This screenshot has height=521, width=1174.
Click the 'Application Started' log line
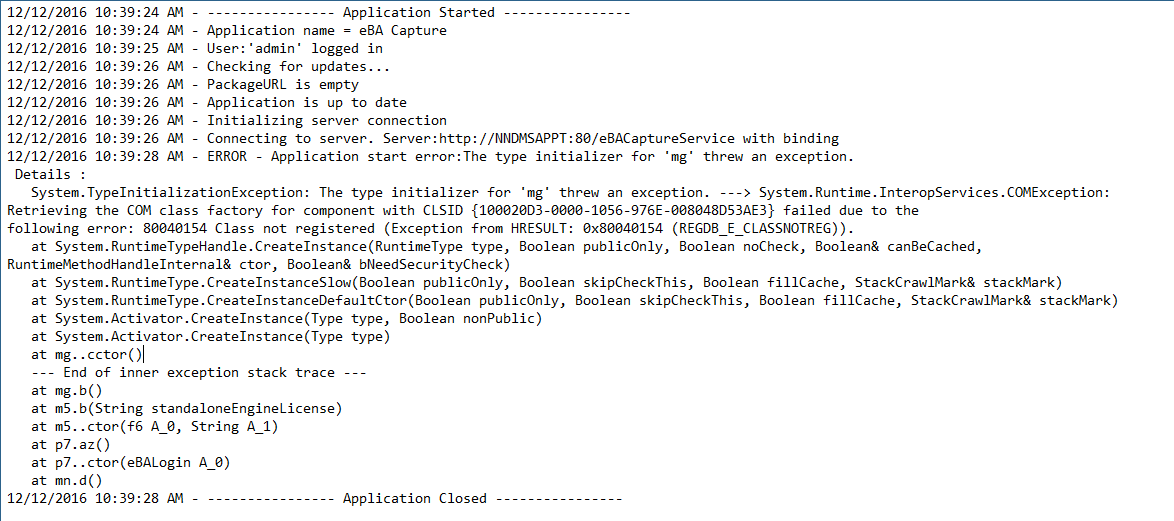(x=319, y=13)
